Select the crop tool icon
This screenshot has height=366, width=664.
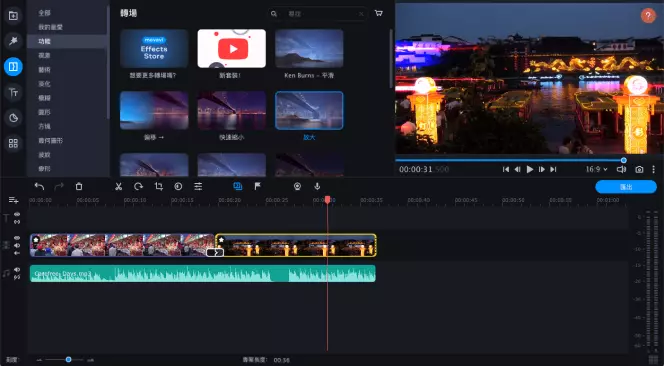[x=159, y=186]
